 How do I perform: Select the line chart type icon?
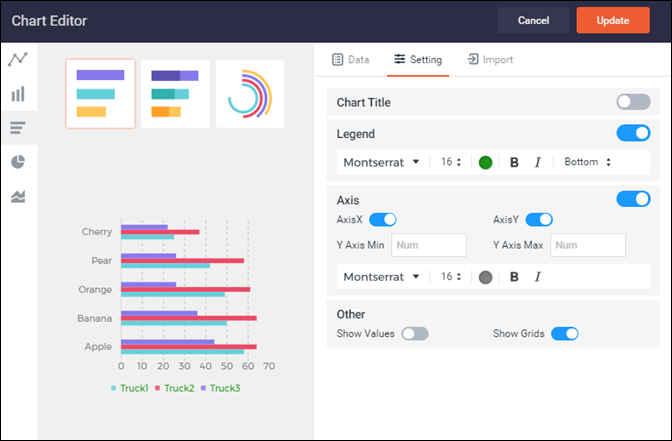coord(18,59)
